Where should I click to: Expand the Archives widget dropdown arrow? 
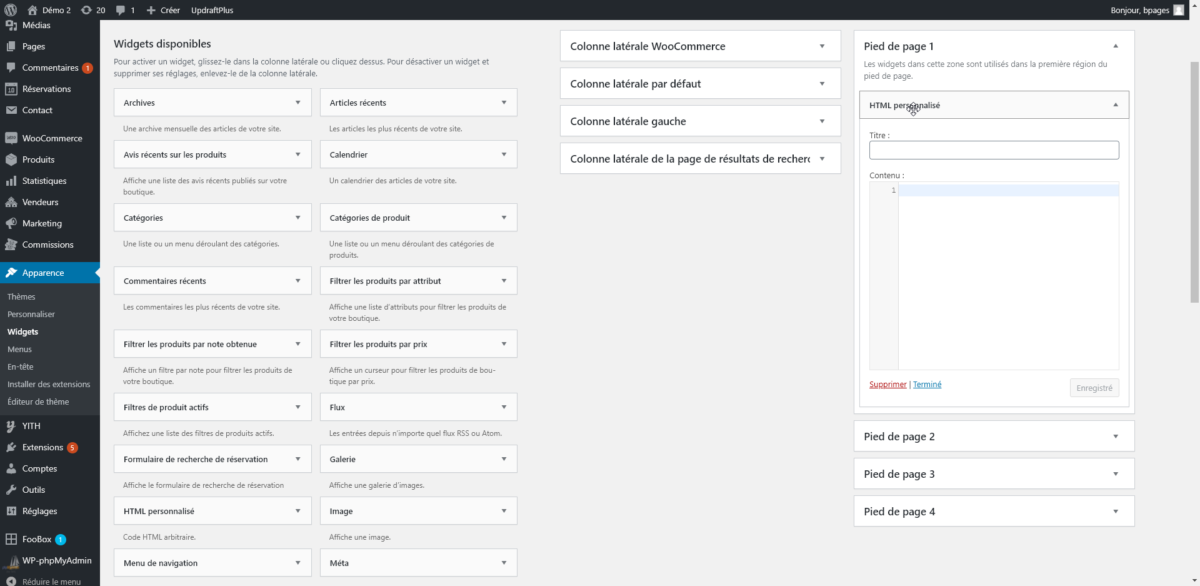(297, 103)
